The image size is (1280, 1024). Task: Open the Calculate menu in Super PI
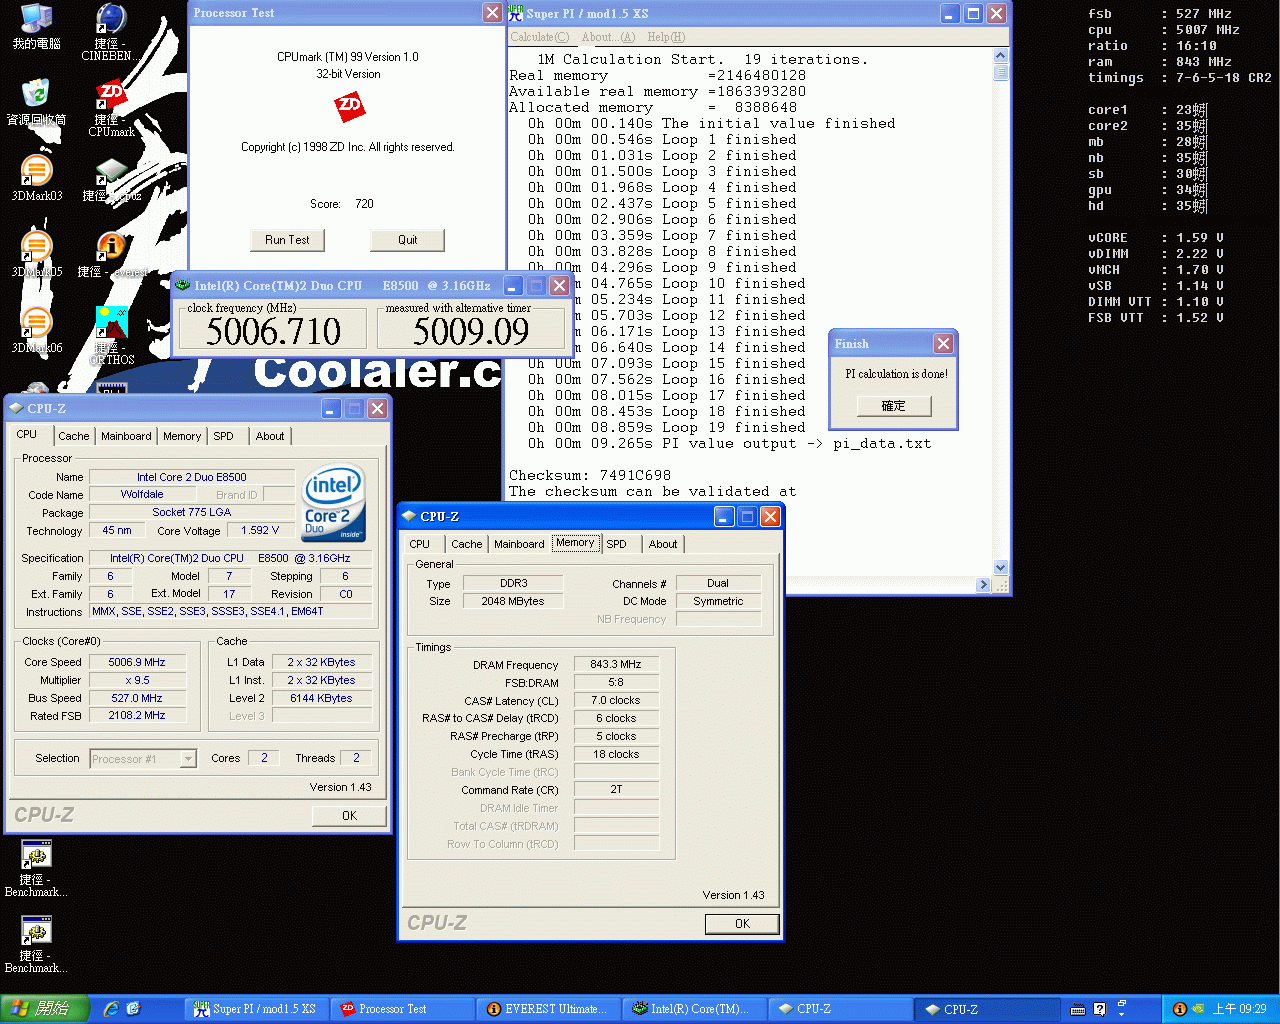pos(539,37)
